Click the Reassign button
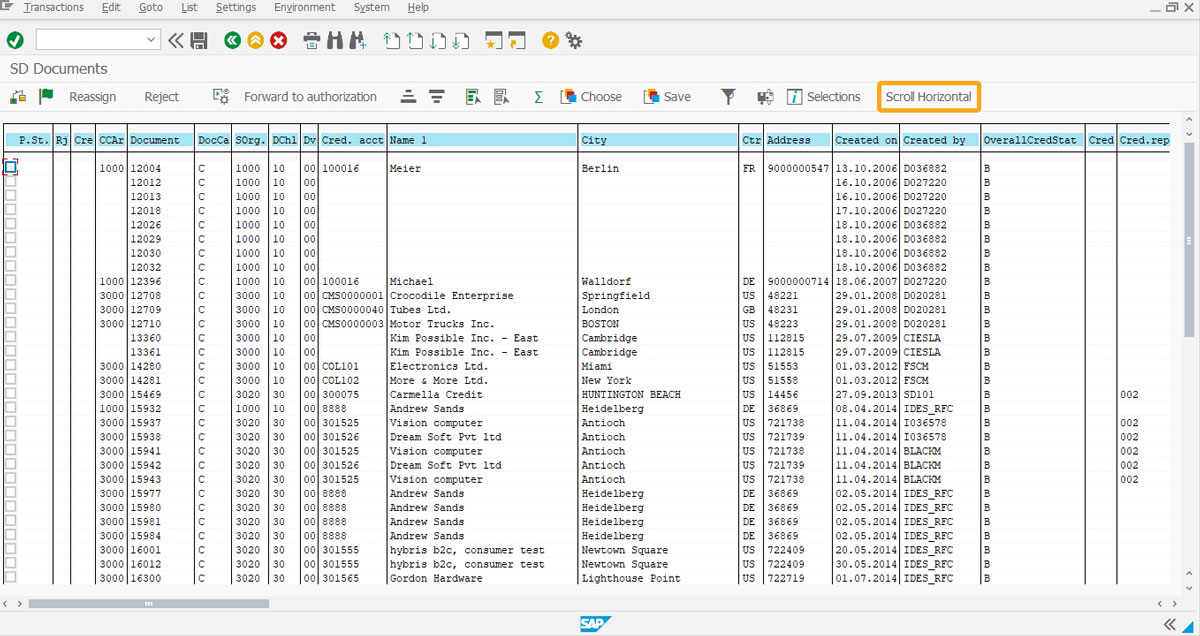Screen dimensions: 1200x636 pyautogui.click(x=93, y=97)
